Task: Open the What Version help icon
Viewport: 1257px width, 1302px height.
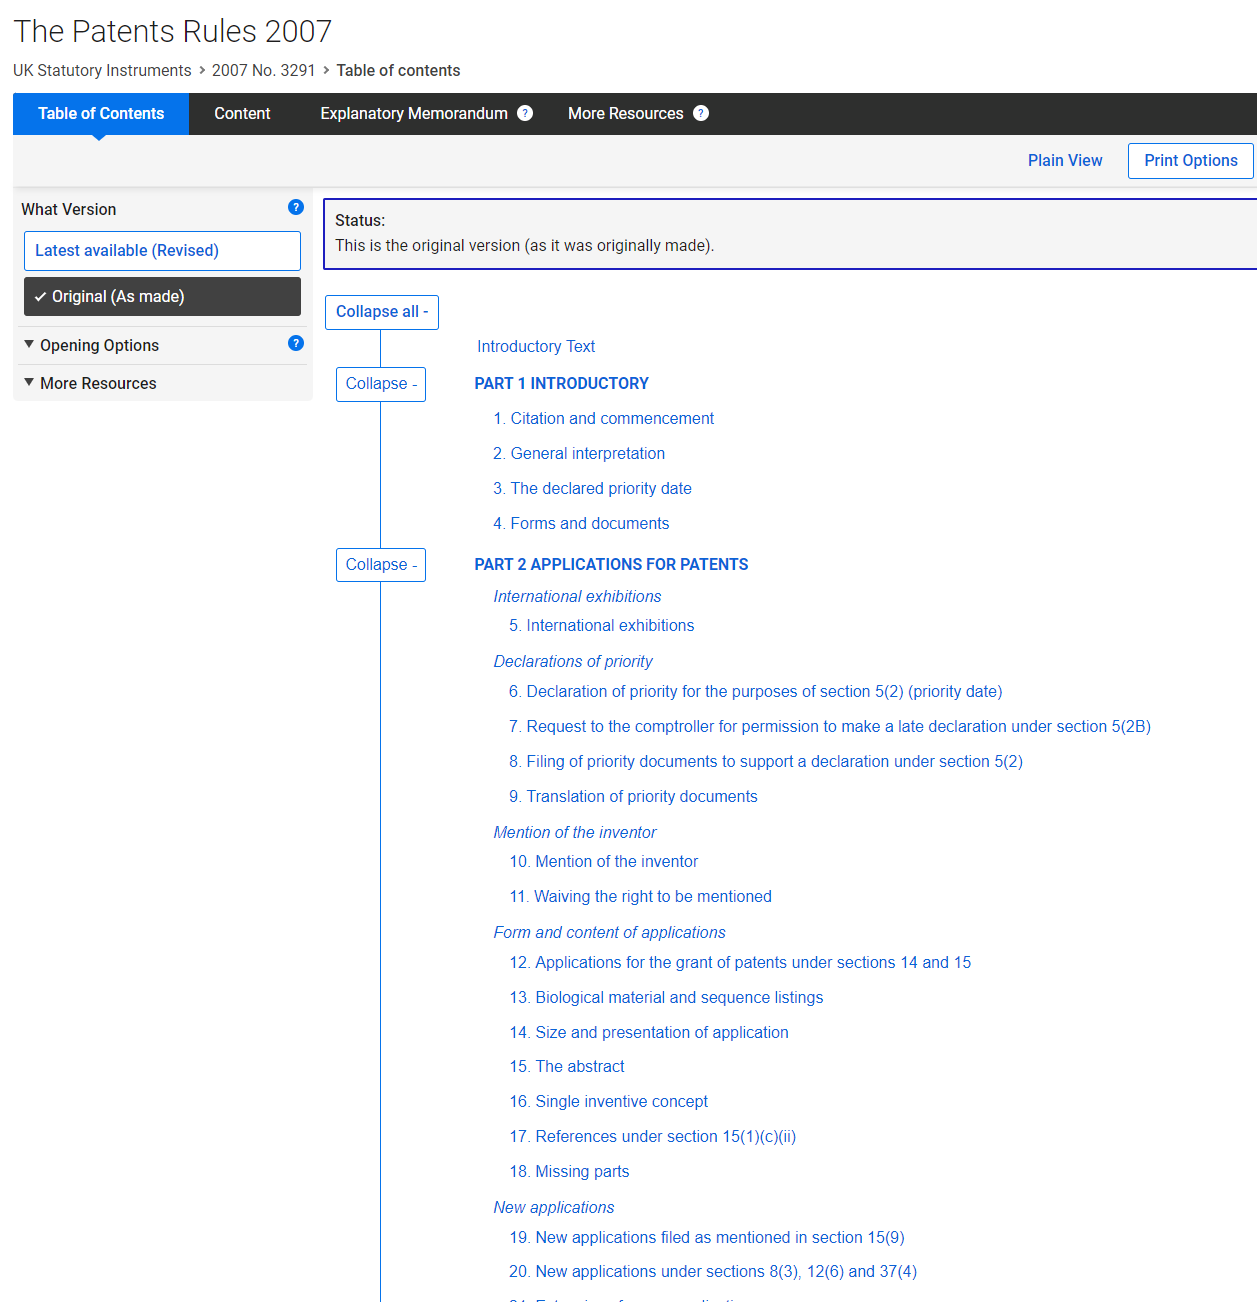Action: pos(296,207)
